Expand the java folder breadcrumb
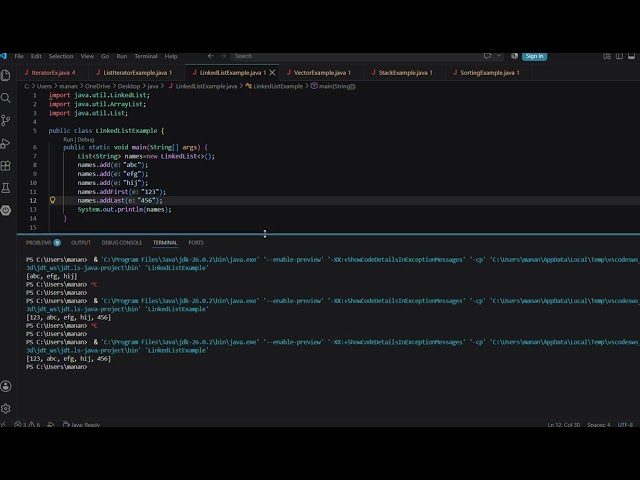The image size is (640, 480). pos(153,86)
